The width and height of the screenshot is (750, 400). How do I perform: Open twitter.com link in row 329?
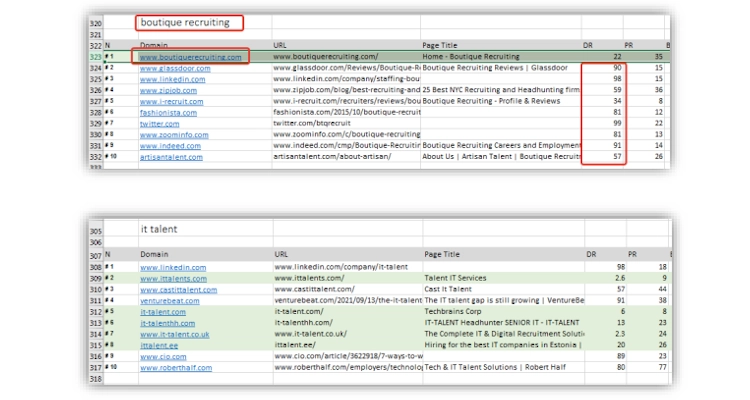(160, 123)
